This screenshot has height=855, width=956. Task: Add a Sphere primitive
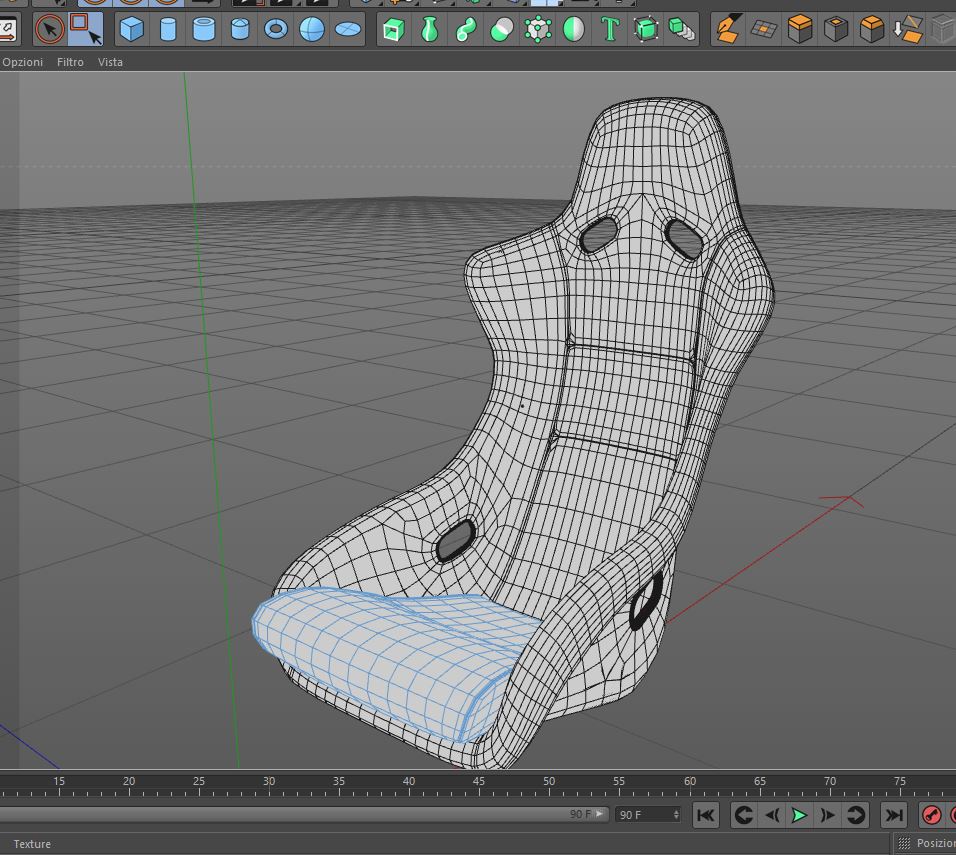coord(312,29)
